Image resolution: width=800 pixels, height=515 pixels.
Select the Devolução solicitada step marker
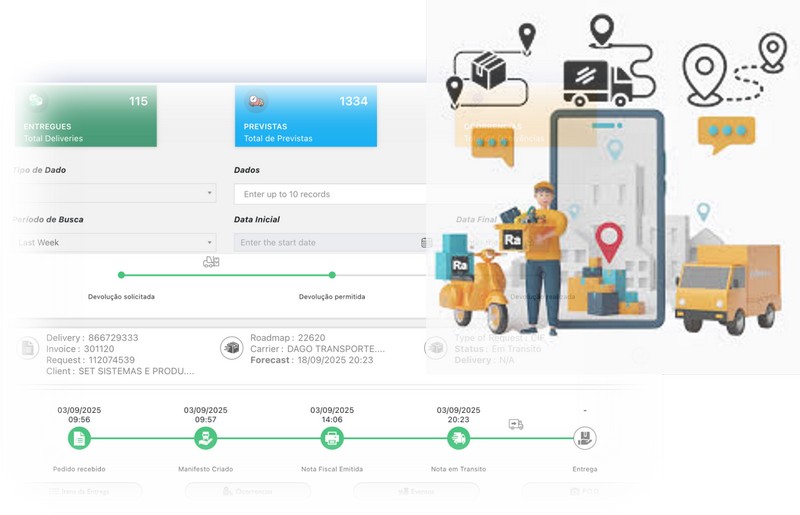coord(121,275)
